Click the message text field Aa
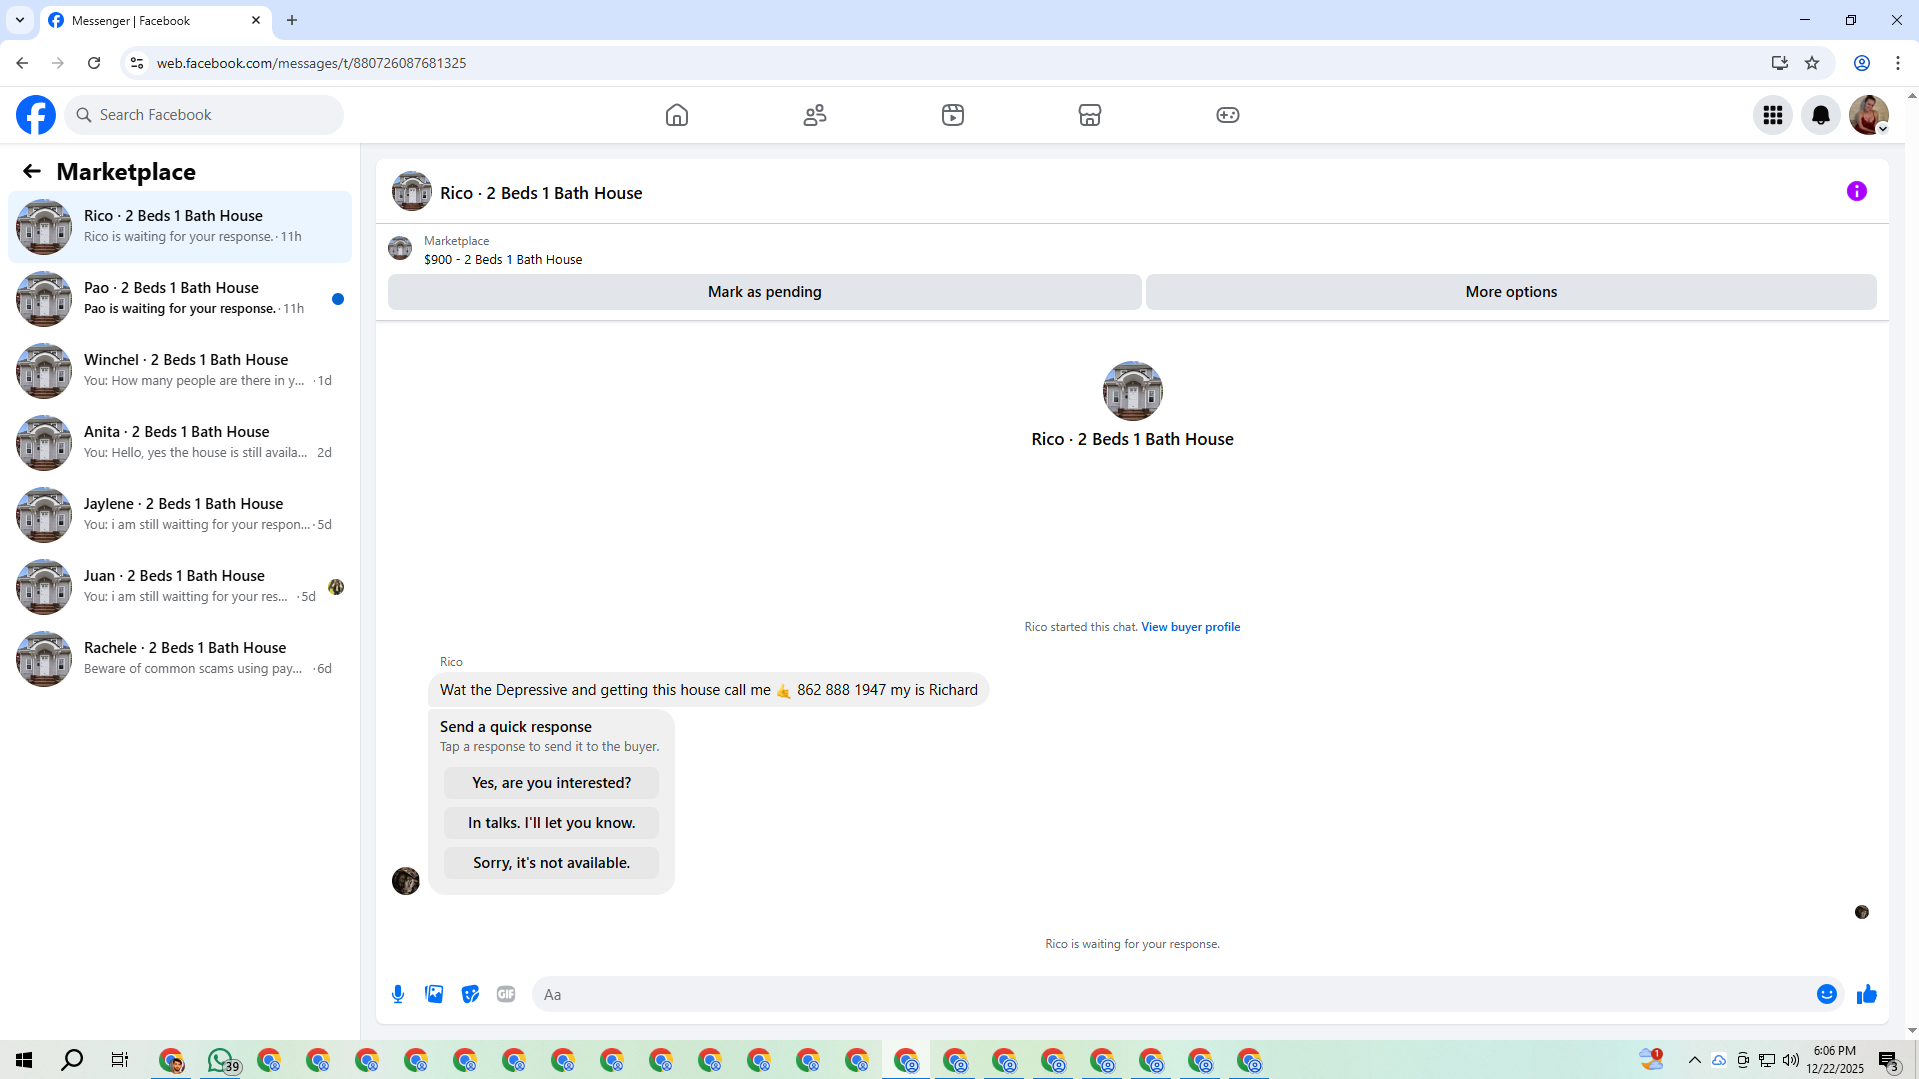The width and height of the screenshot is (1919, 1079). pyautogui.click(x=1170, y=994)
